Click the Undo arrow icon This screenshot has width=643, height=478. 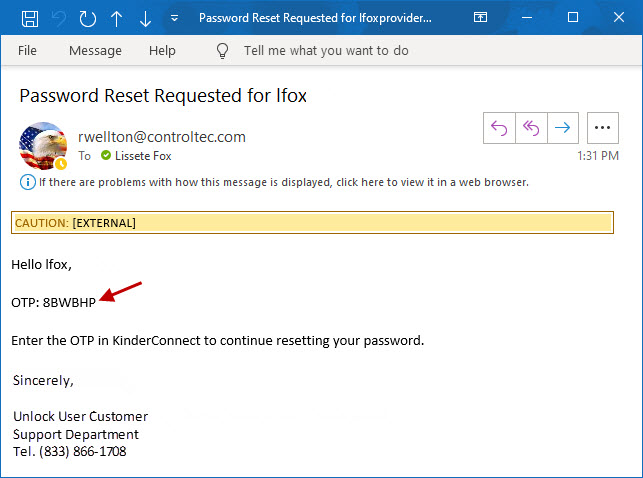tap(59, 18)
